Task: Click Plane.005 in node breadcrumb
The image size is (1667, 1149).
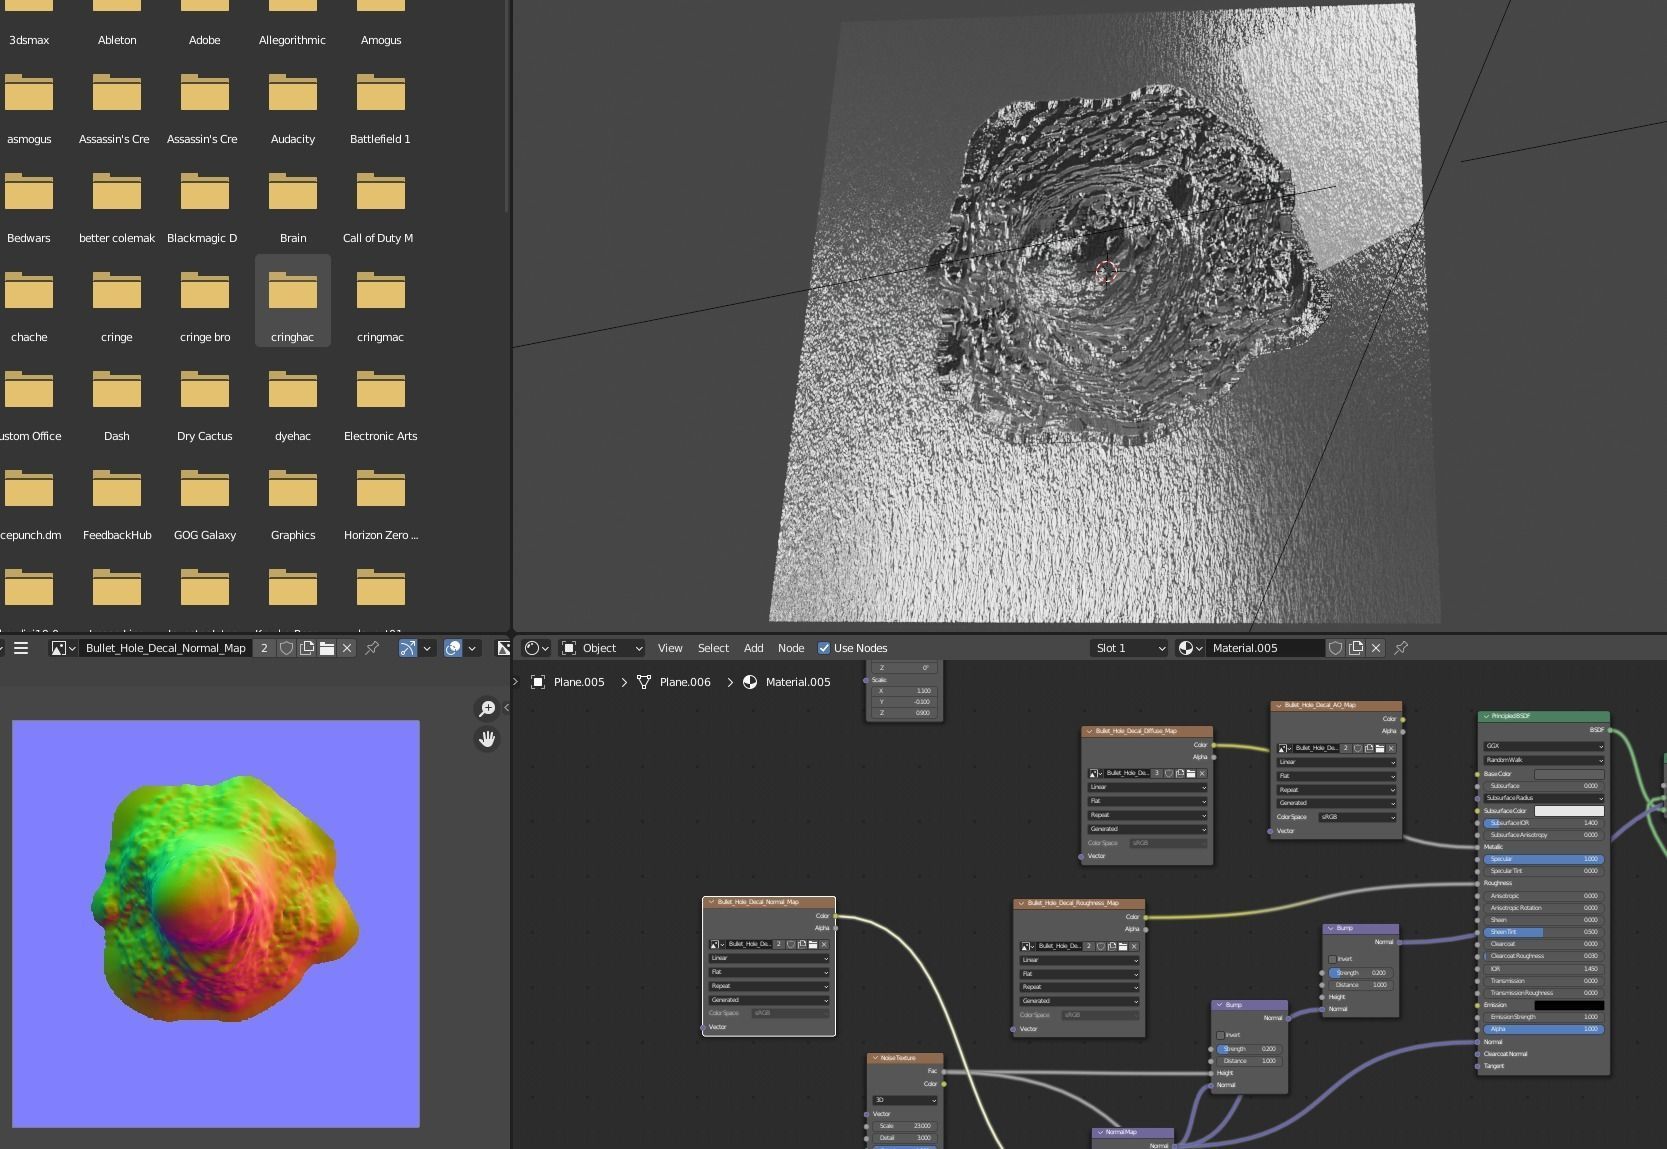Action: pos(579,682)
